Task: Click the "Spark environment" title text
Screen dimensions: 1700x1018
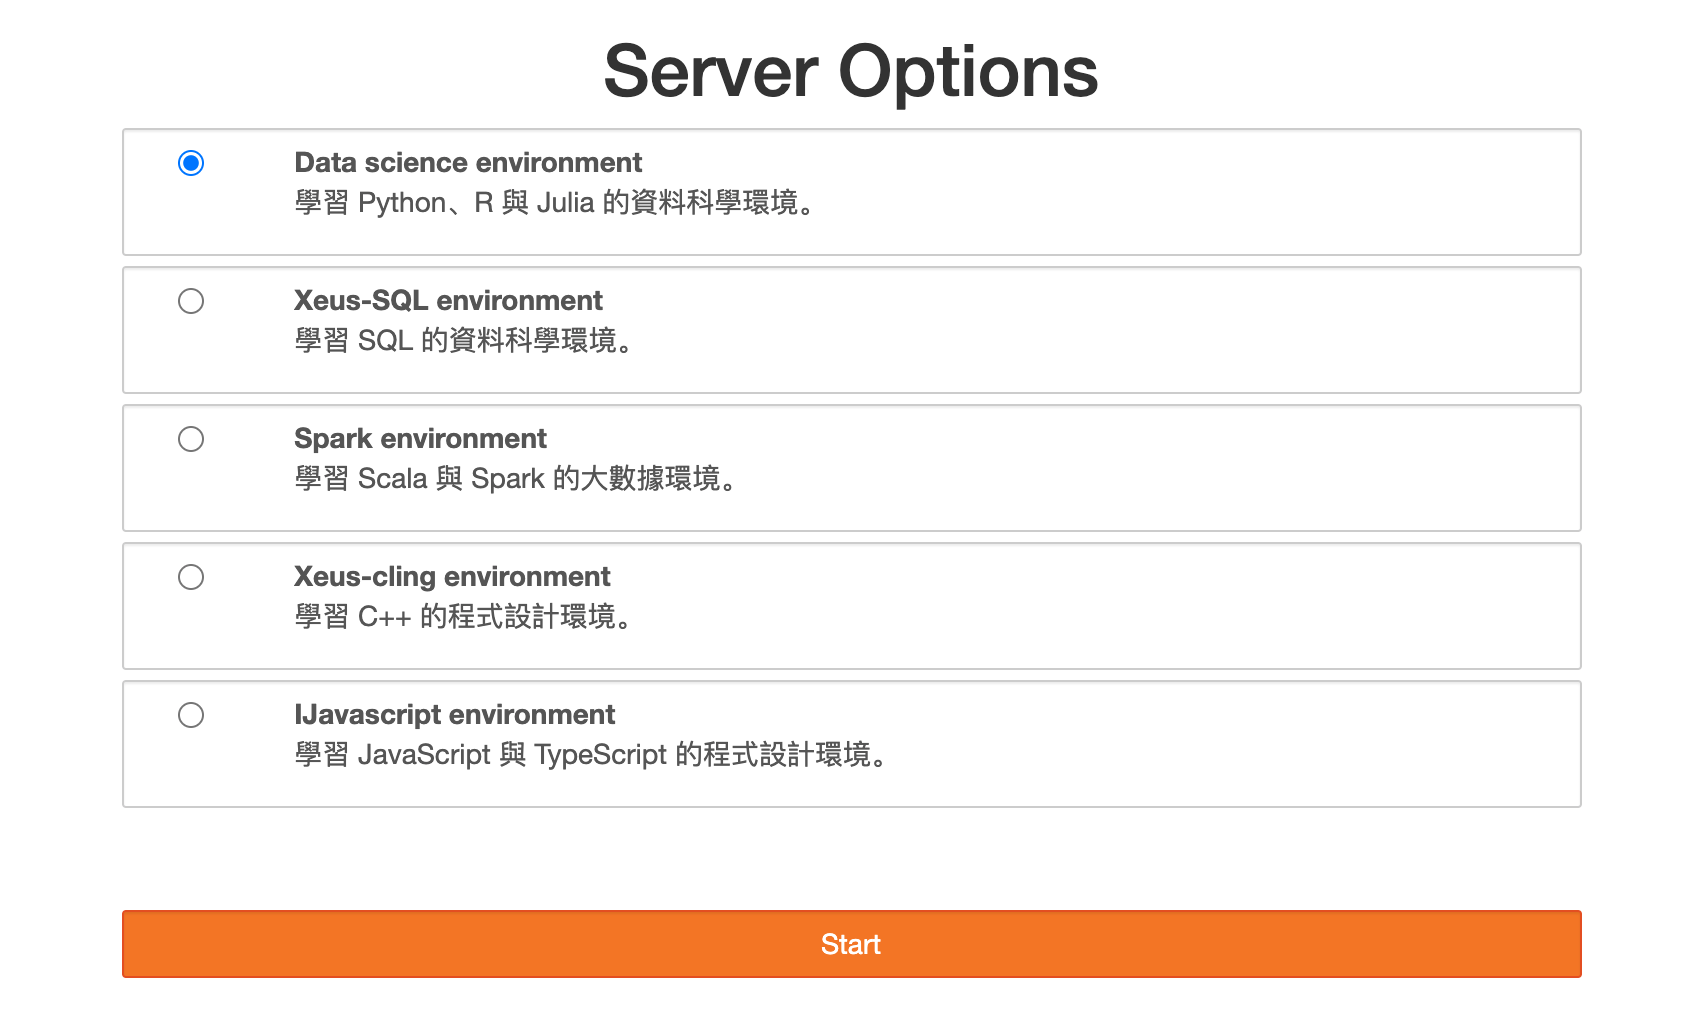Action: pyautogui.click(x=420, y=438)
